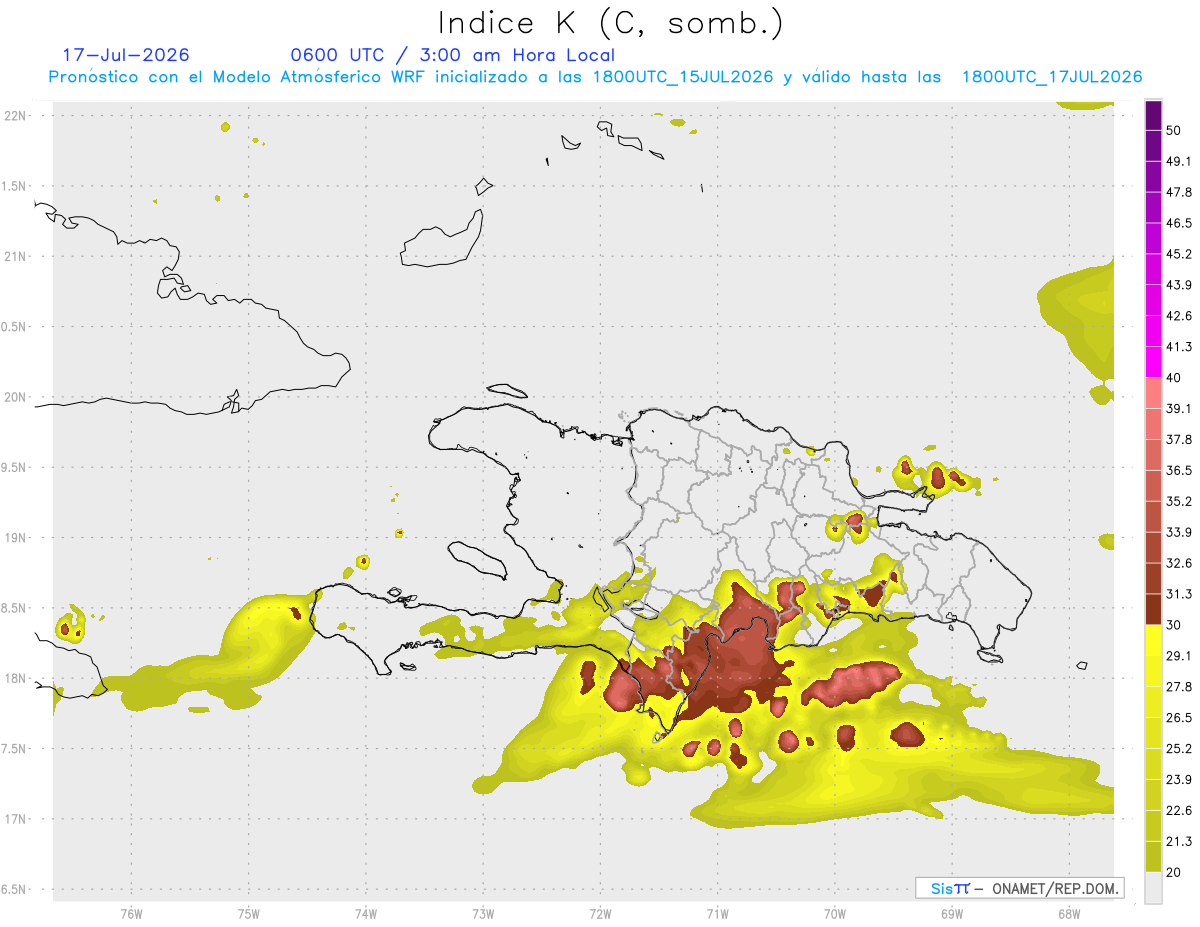Image resolution: width=1200 pixels, height=927 pixels.
Task: Click colorbar value "41.3"
Action: (1179, 347)
